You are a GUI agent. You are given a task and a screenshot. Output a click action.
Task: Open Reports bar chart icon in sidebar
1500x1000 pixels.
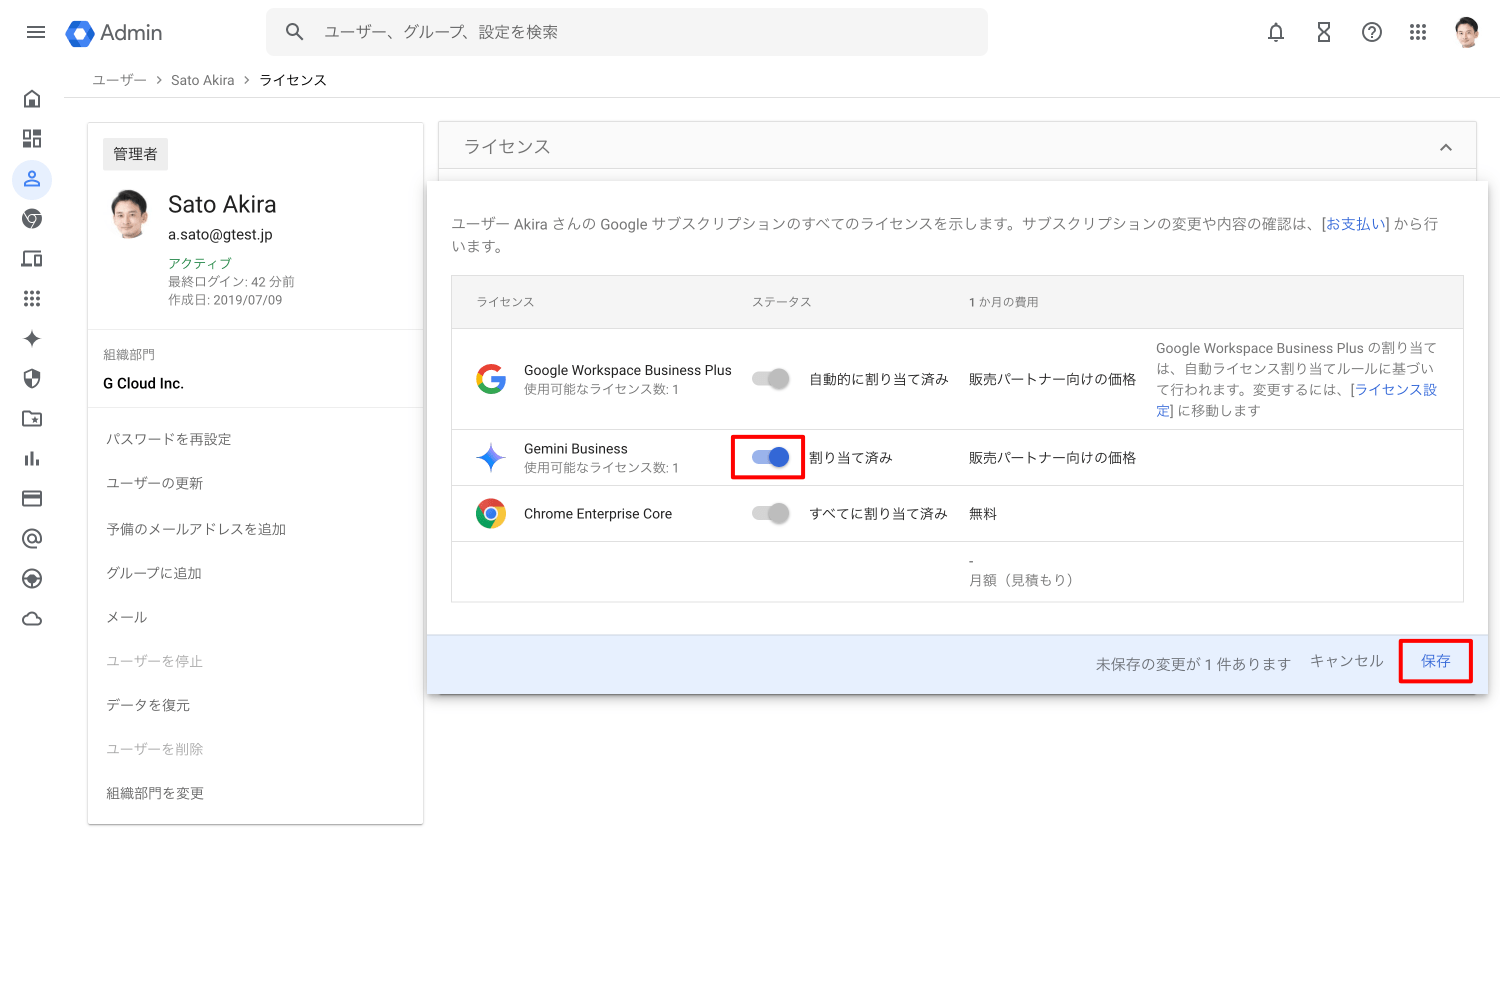32,459
